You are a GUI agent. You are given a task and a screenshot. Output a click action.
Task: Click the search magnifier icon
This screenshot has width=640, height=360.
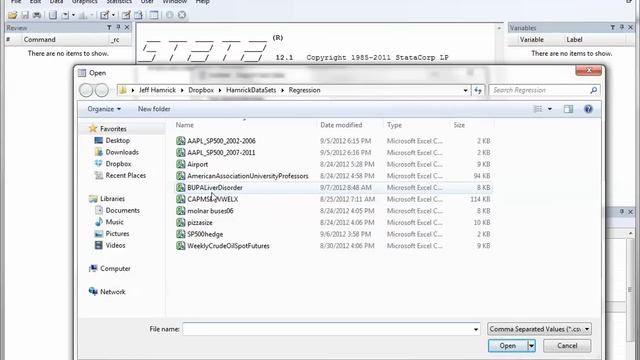tap(593, 90)
